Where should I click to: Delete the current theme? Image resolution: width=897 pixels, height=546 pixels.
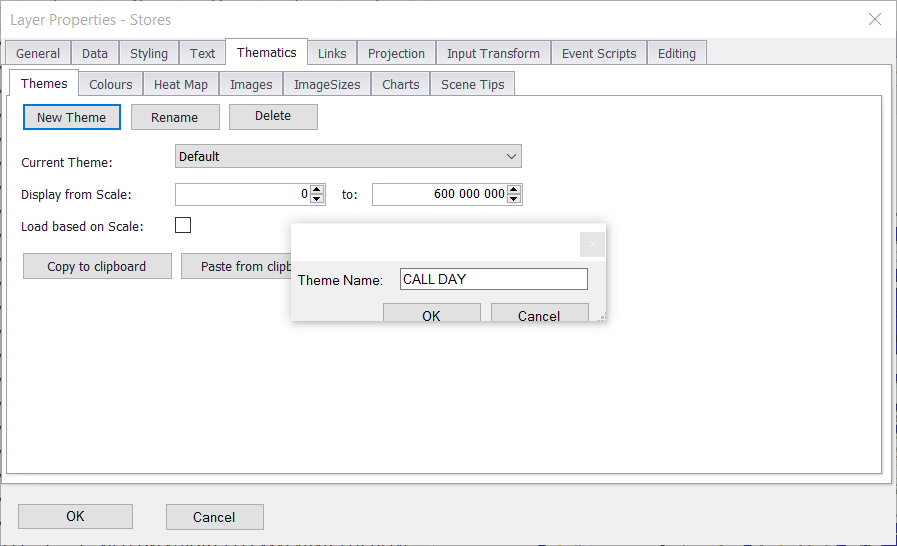273,117
